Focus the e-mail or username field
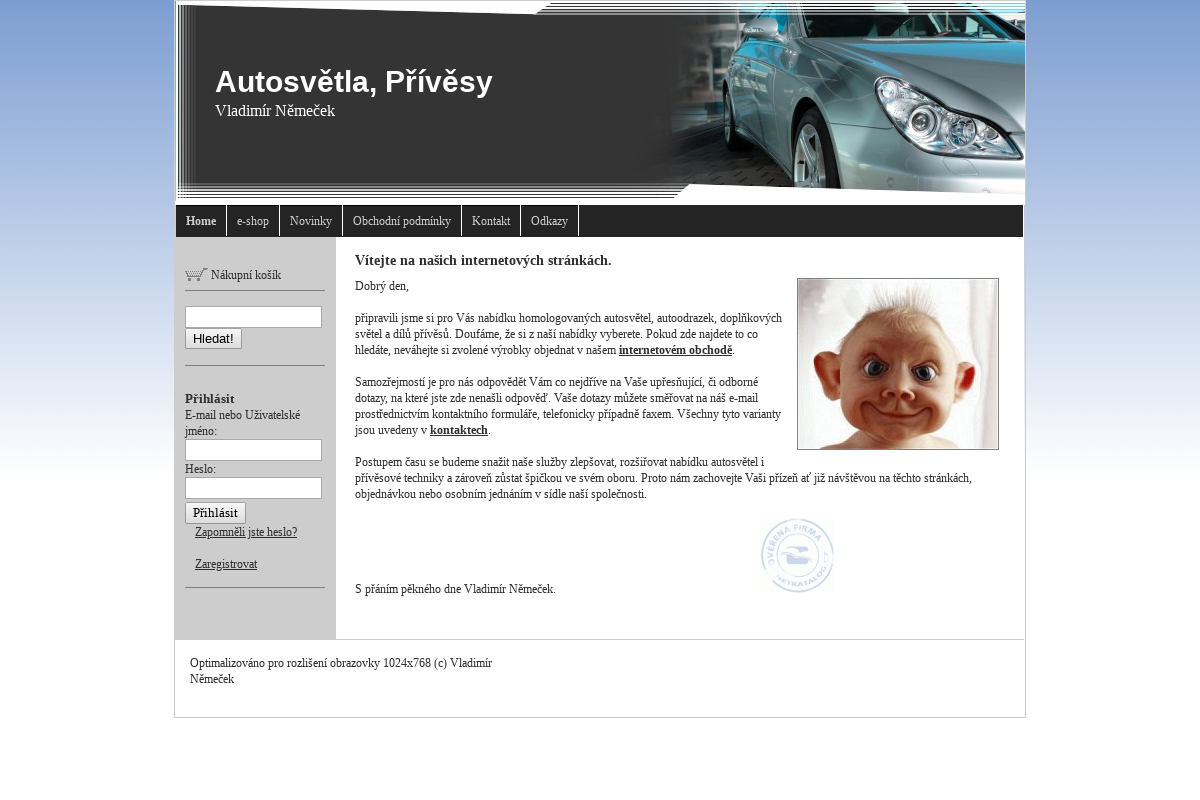 [x=253, y=450]
